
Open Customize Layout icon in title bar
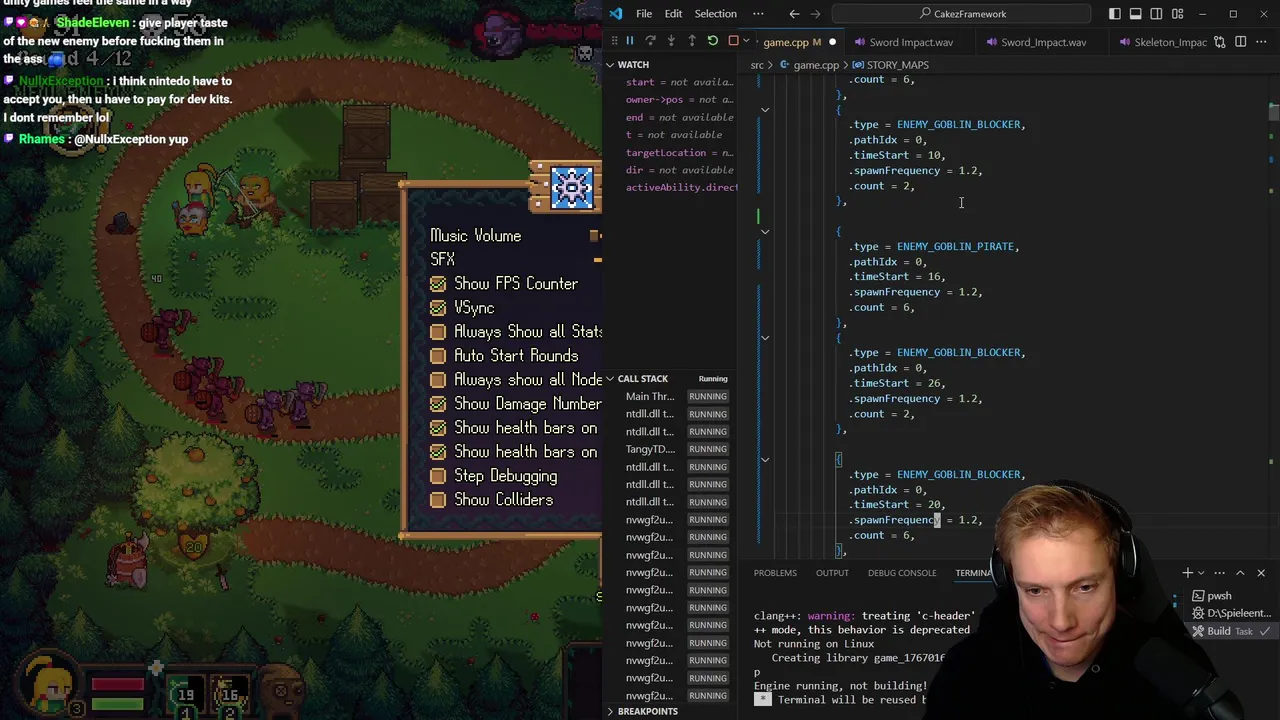coord(1178,14)
